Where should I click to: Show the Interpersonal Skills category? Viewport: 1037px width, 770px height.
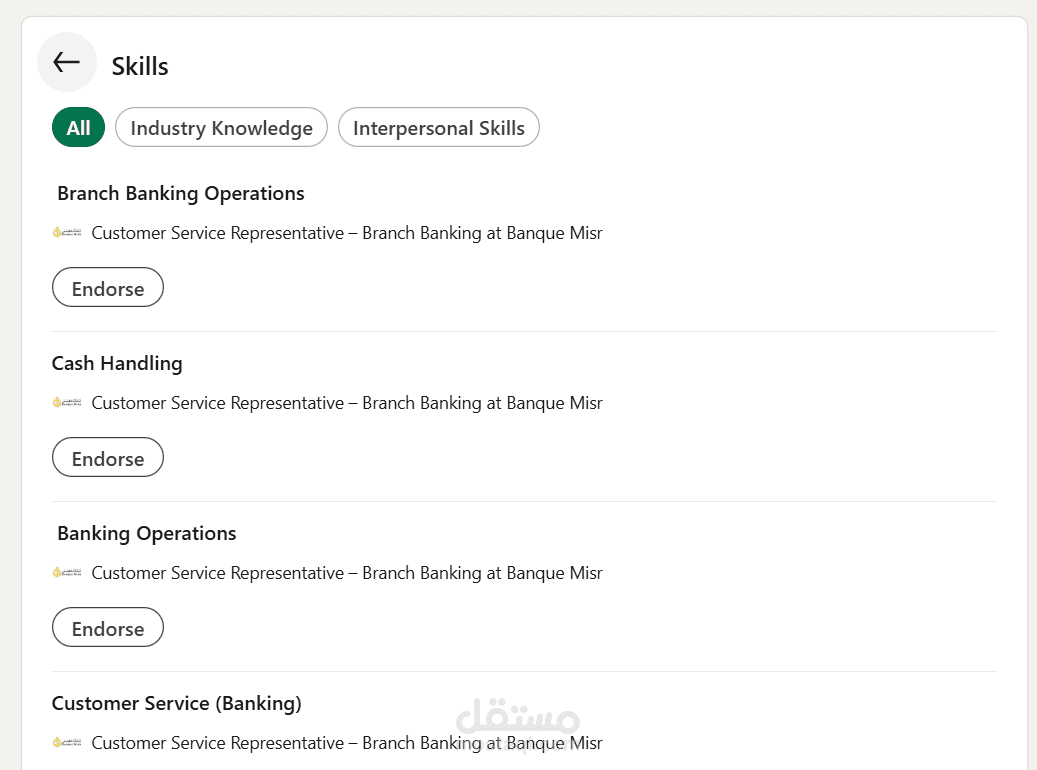438,128
